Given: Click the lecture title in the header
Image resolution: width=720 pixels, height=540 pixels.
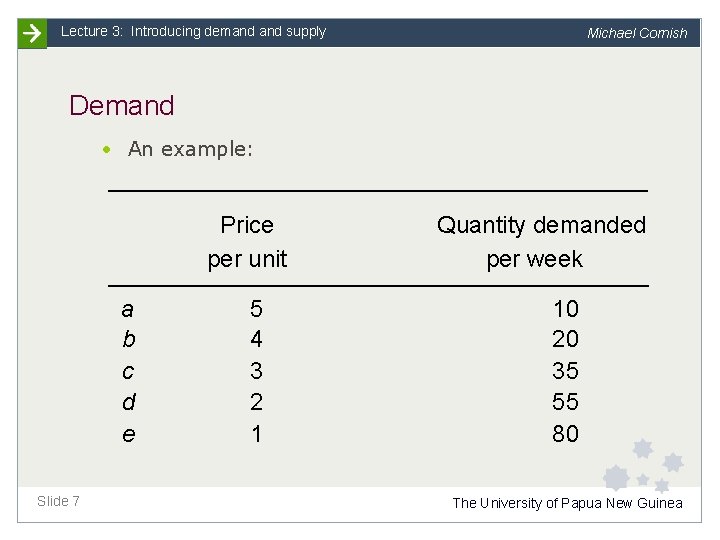Looking at the screenshot, I should click(x=193, y=32).
